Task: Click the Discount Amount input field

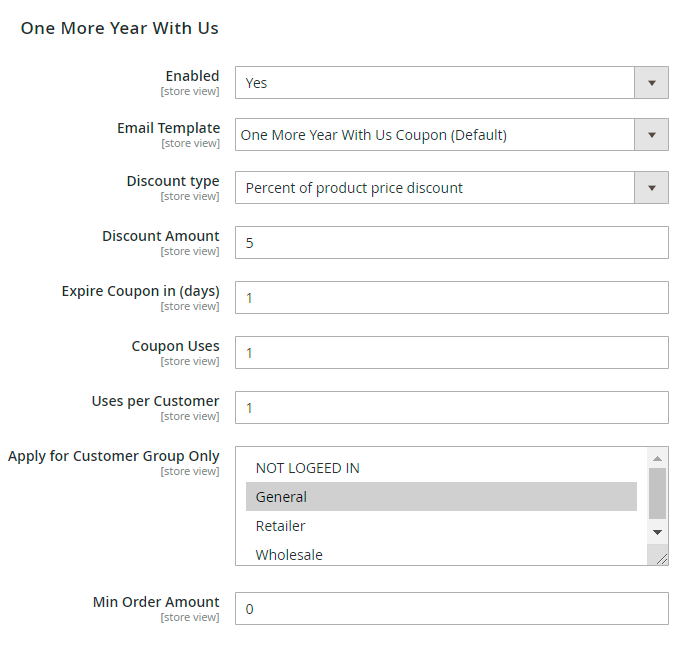Action: tap(451, 243)
